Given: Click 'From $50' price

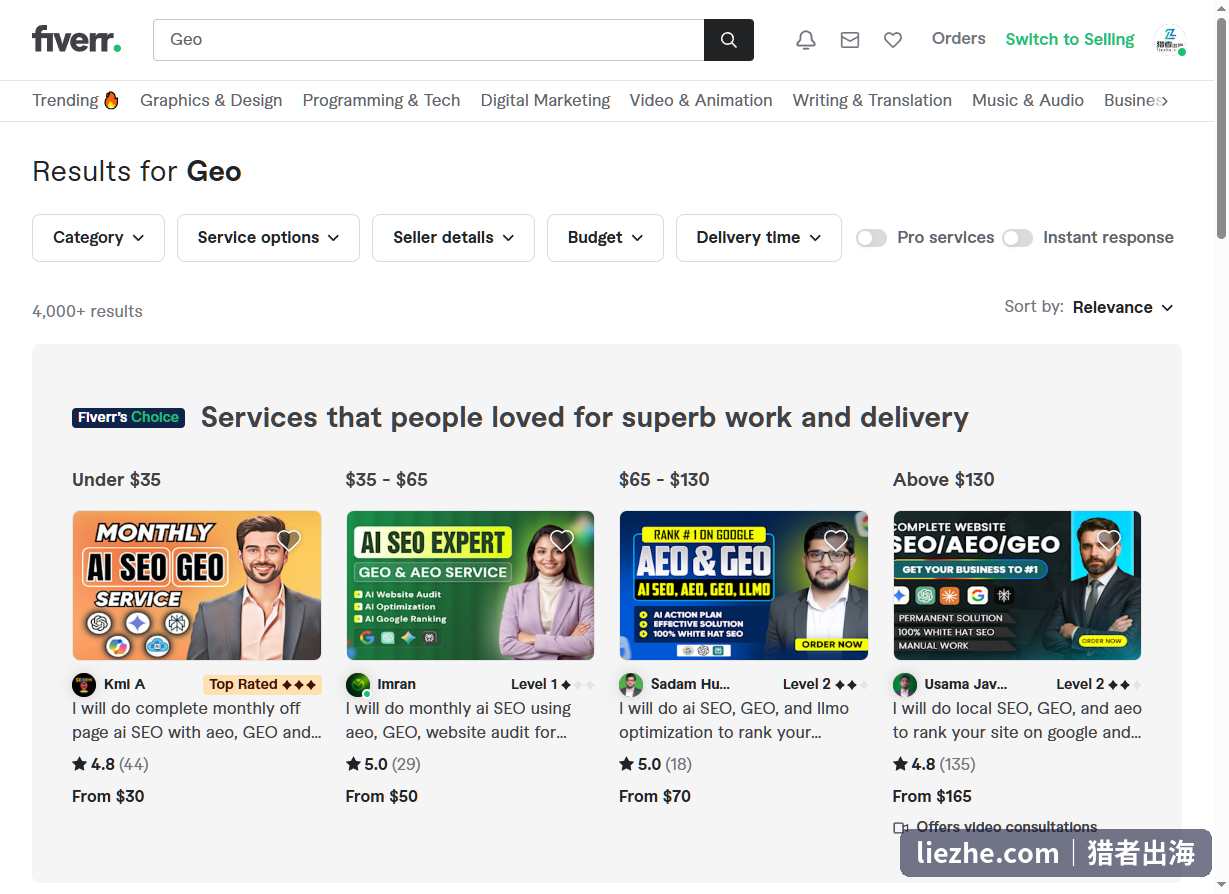Looking at the screenshot, I should coord(382,796).
